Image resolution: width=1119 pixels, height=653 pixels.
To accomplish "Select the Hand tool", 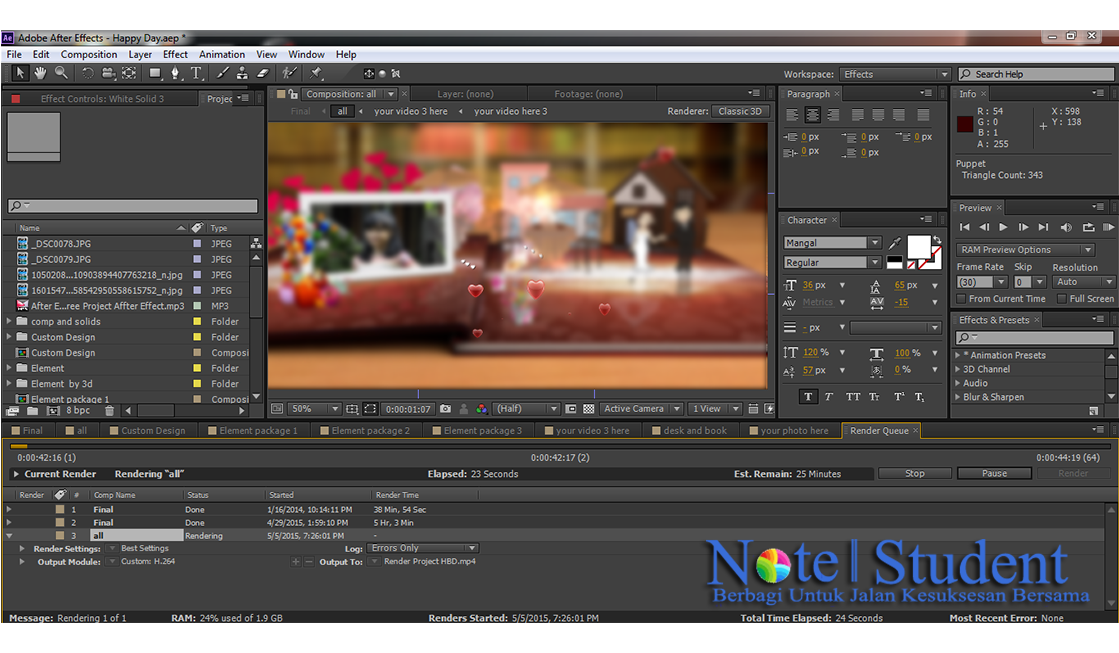I will 41,73.
